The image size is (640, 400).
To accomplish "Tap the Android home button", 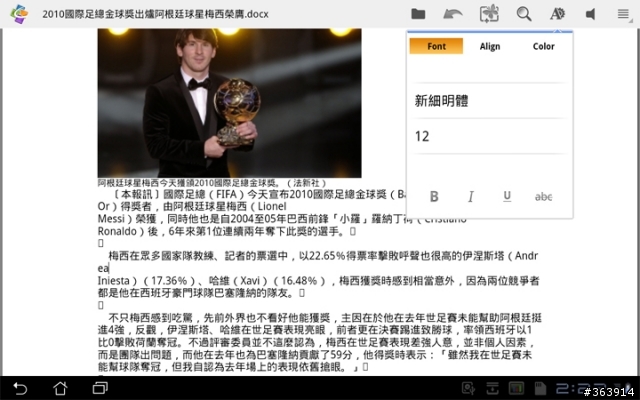I will 60,388.
